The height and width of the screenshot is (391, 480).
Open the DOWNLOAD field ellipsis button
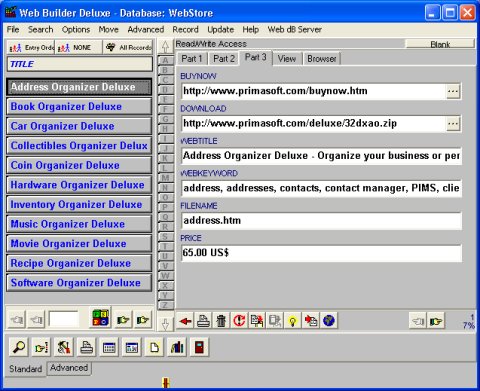pyautogui.click(x=453, y=124)
